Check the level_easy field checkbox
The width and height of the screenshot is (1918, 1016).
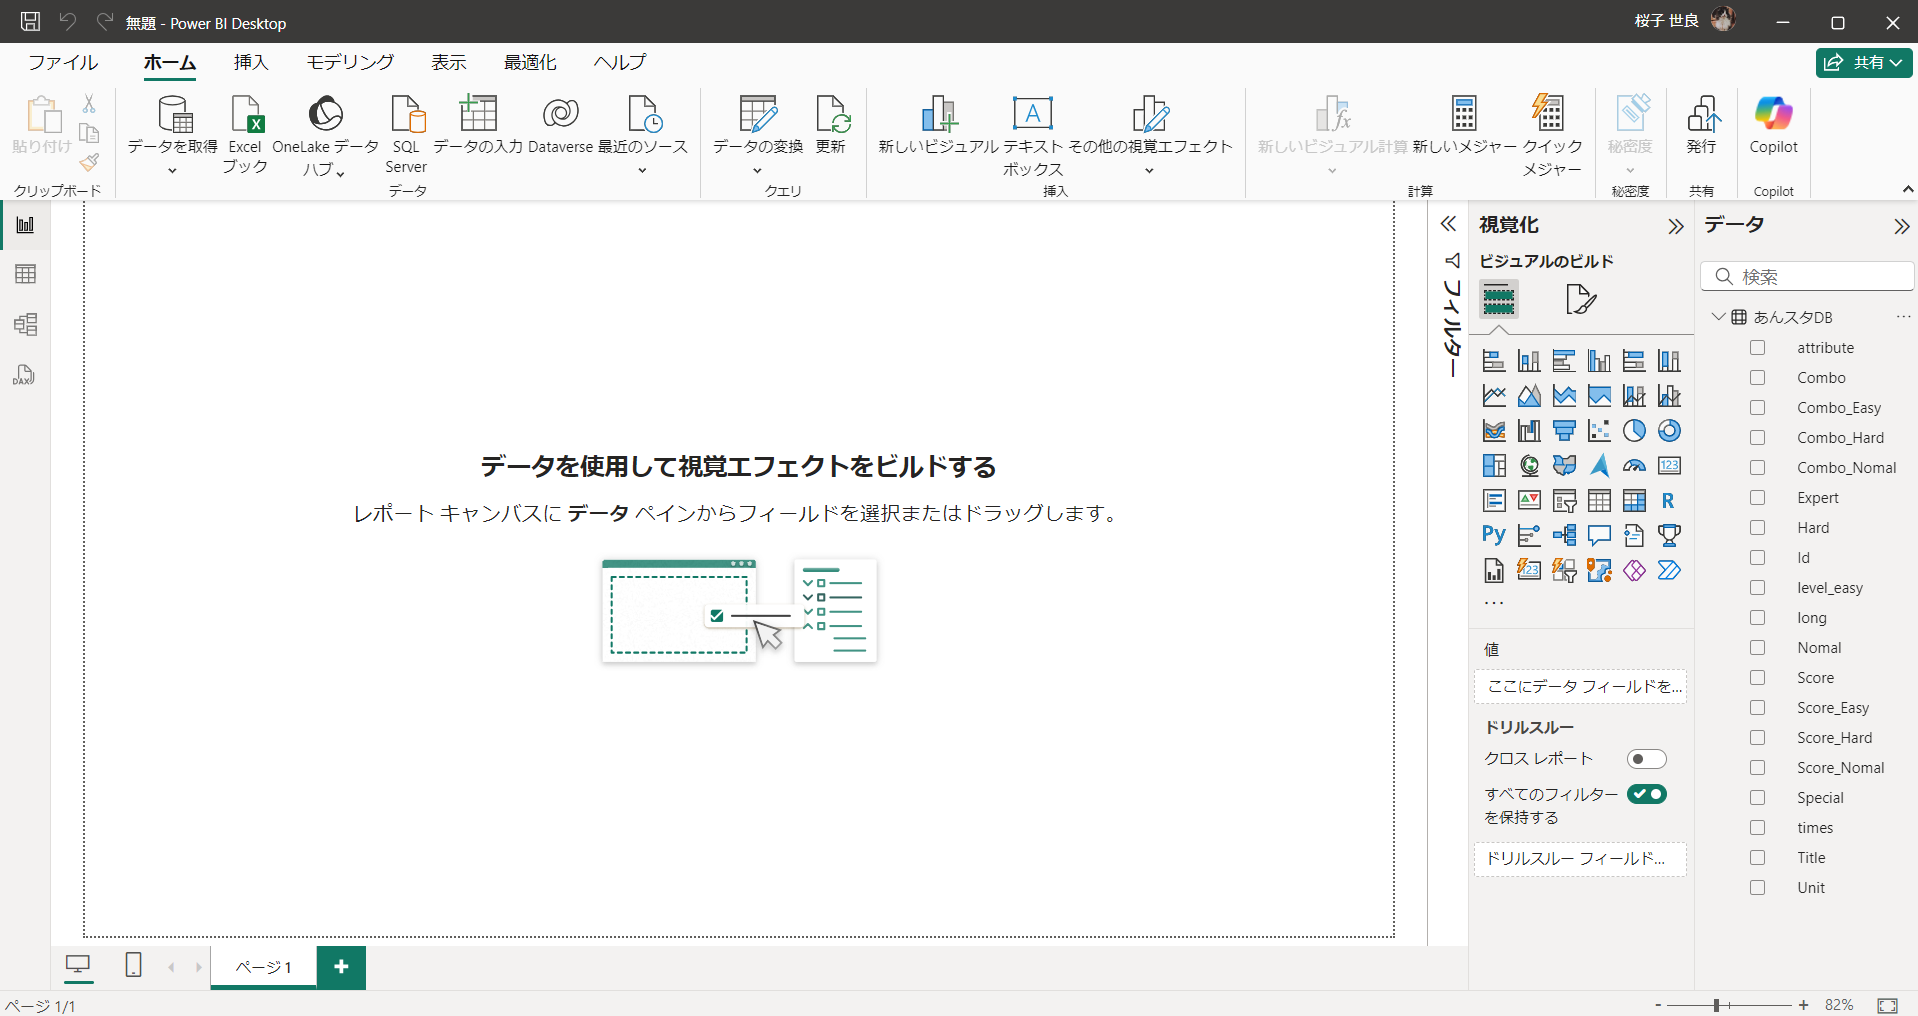coord(1757,587)
